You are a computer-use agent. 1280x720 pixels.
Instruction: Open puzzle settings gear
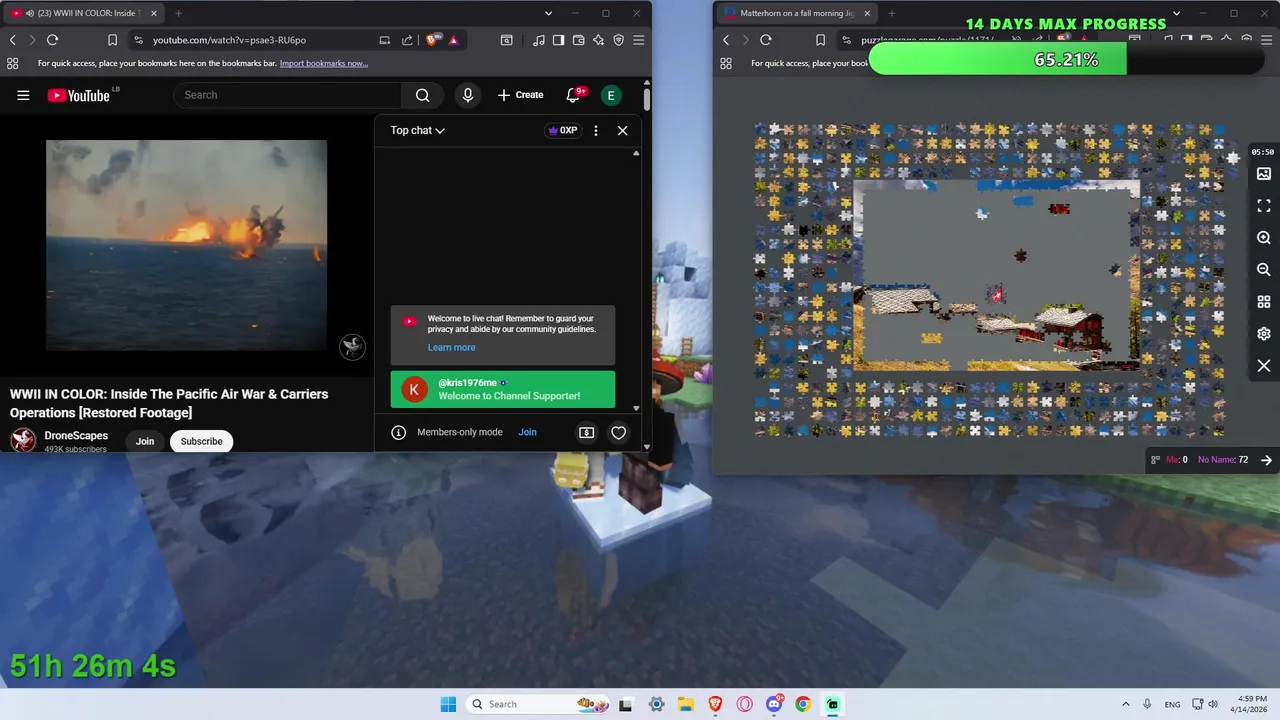[1264, 334]
